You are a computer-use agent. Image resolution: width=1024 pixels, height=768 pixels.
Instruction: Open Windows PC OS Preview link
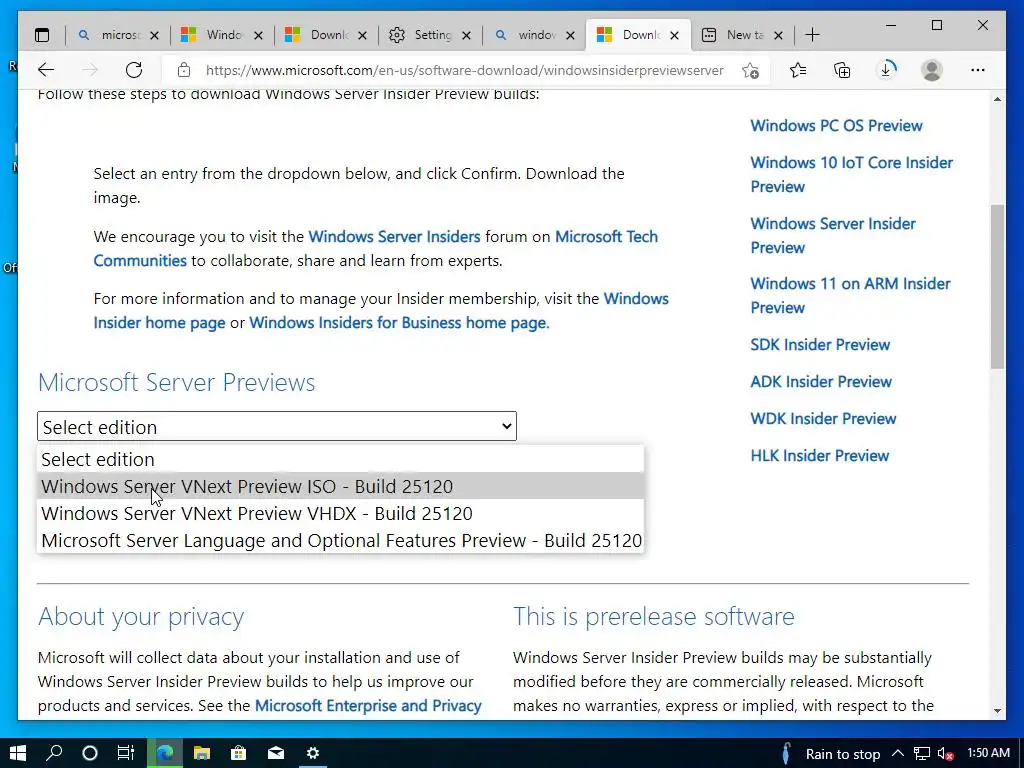pyautogui.click(x=836, y=125)
